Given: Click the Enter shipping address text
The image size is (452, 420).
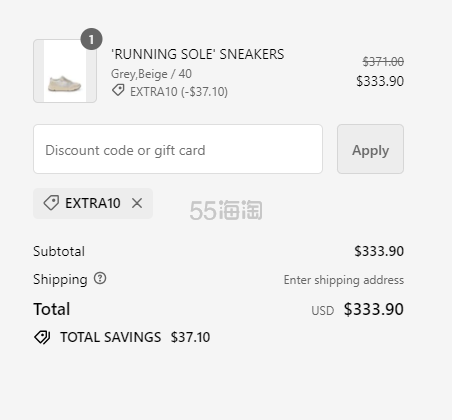Looking at the screenshot, I should (x=344, y=280).
